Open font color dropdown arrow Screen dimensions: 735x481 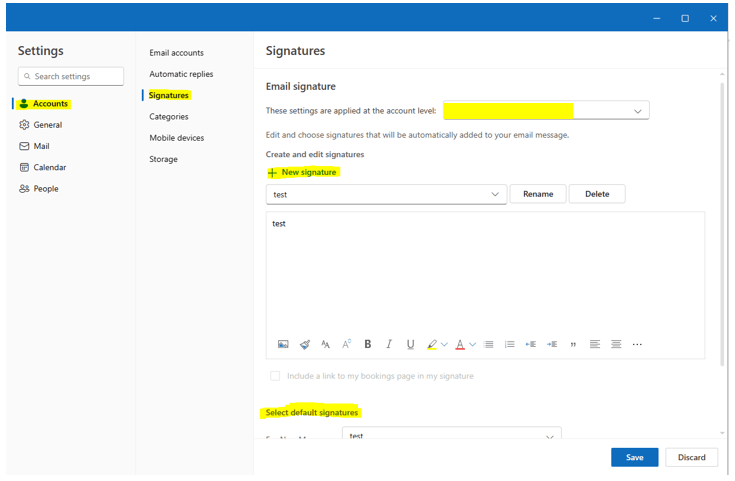[472, 345]
